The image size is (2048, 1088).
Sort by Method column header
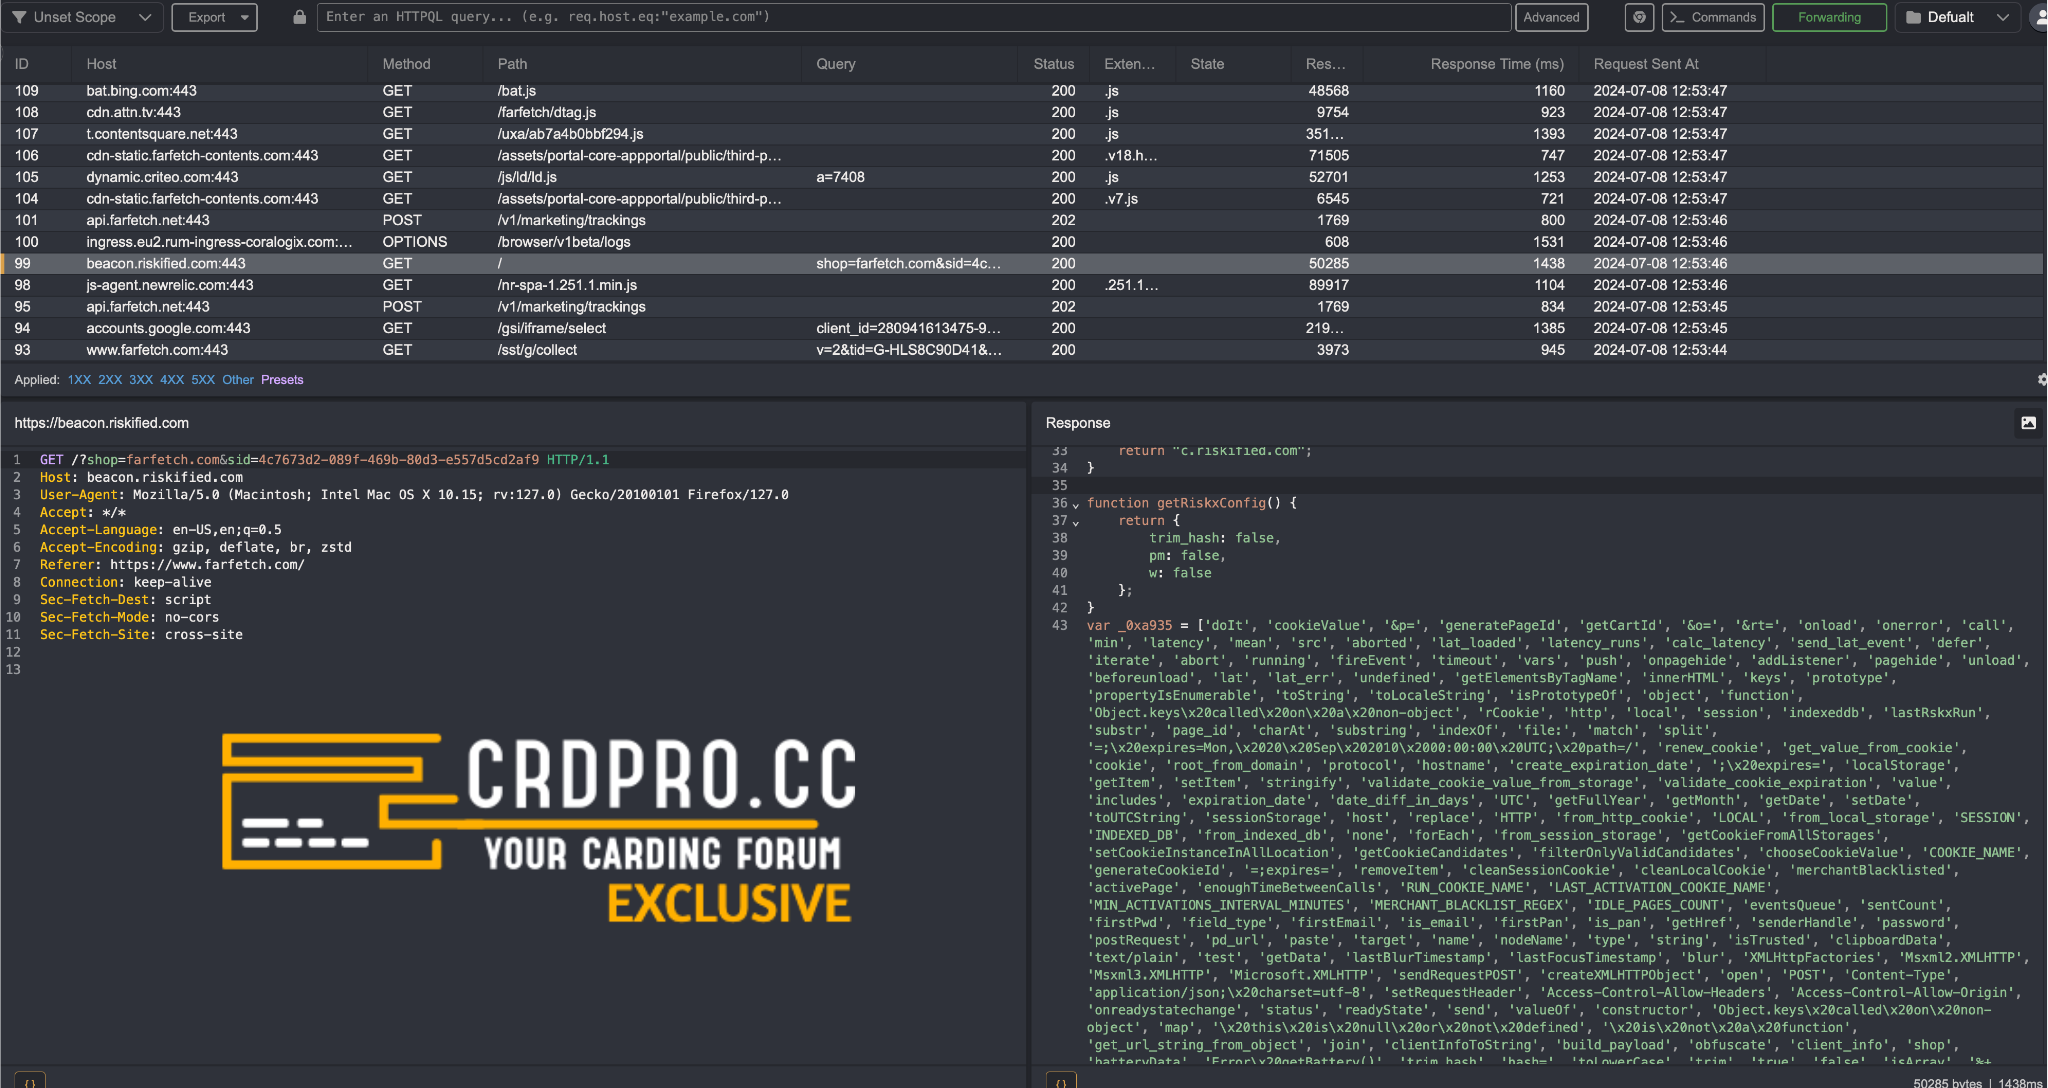tap(406, 64)
